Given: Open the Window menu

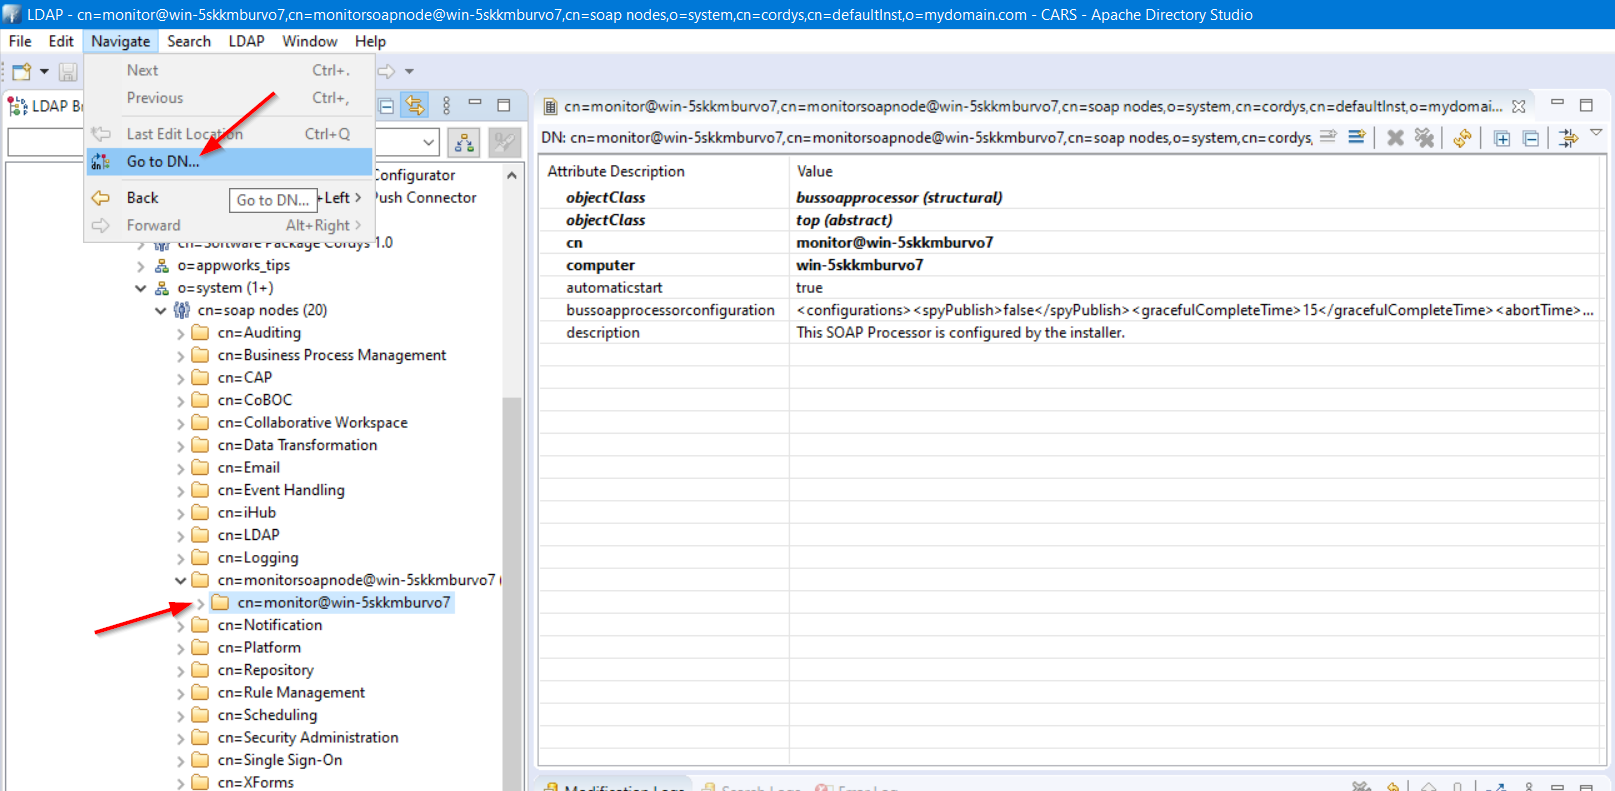Looking at the screenshot, I should pos(309,41).
